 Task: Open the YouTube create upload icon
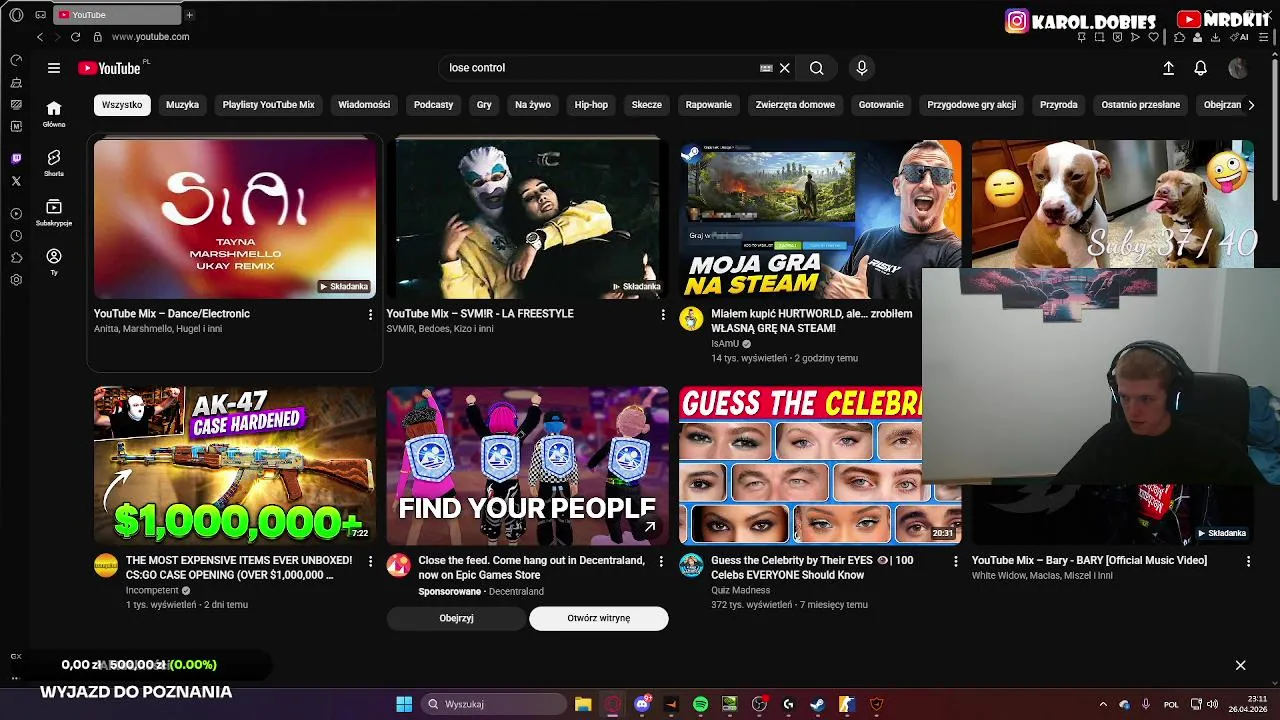(x=1168, y=68)
